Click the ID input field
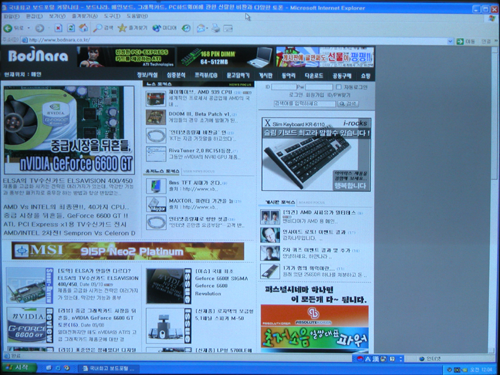 (284, 87)
